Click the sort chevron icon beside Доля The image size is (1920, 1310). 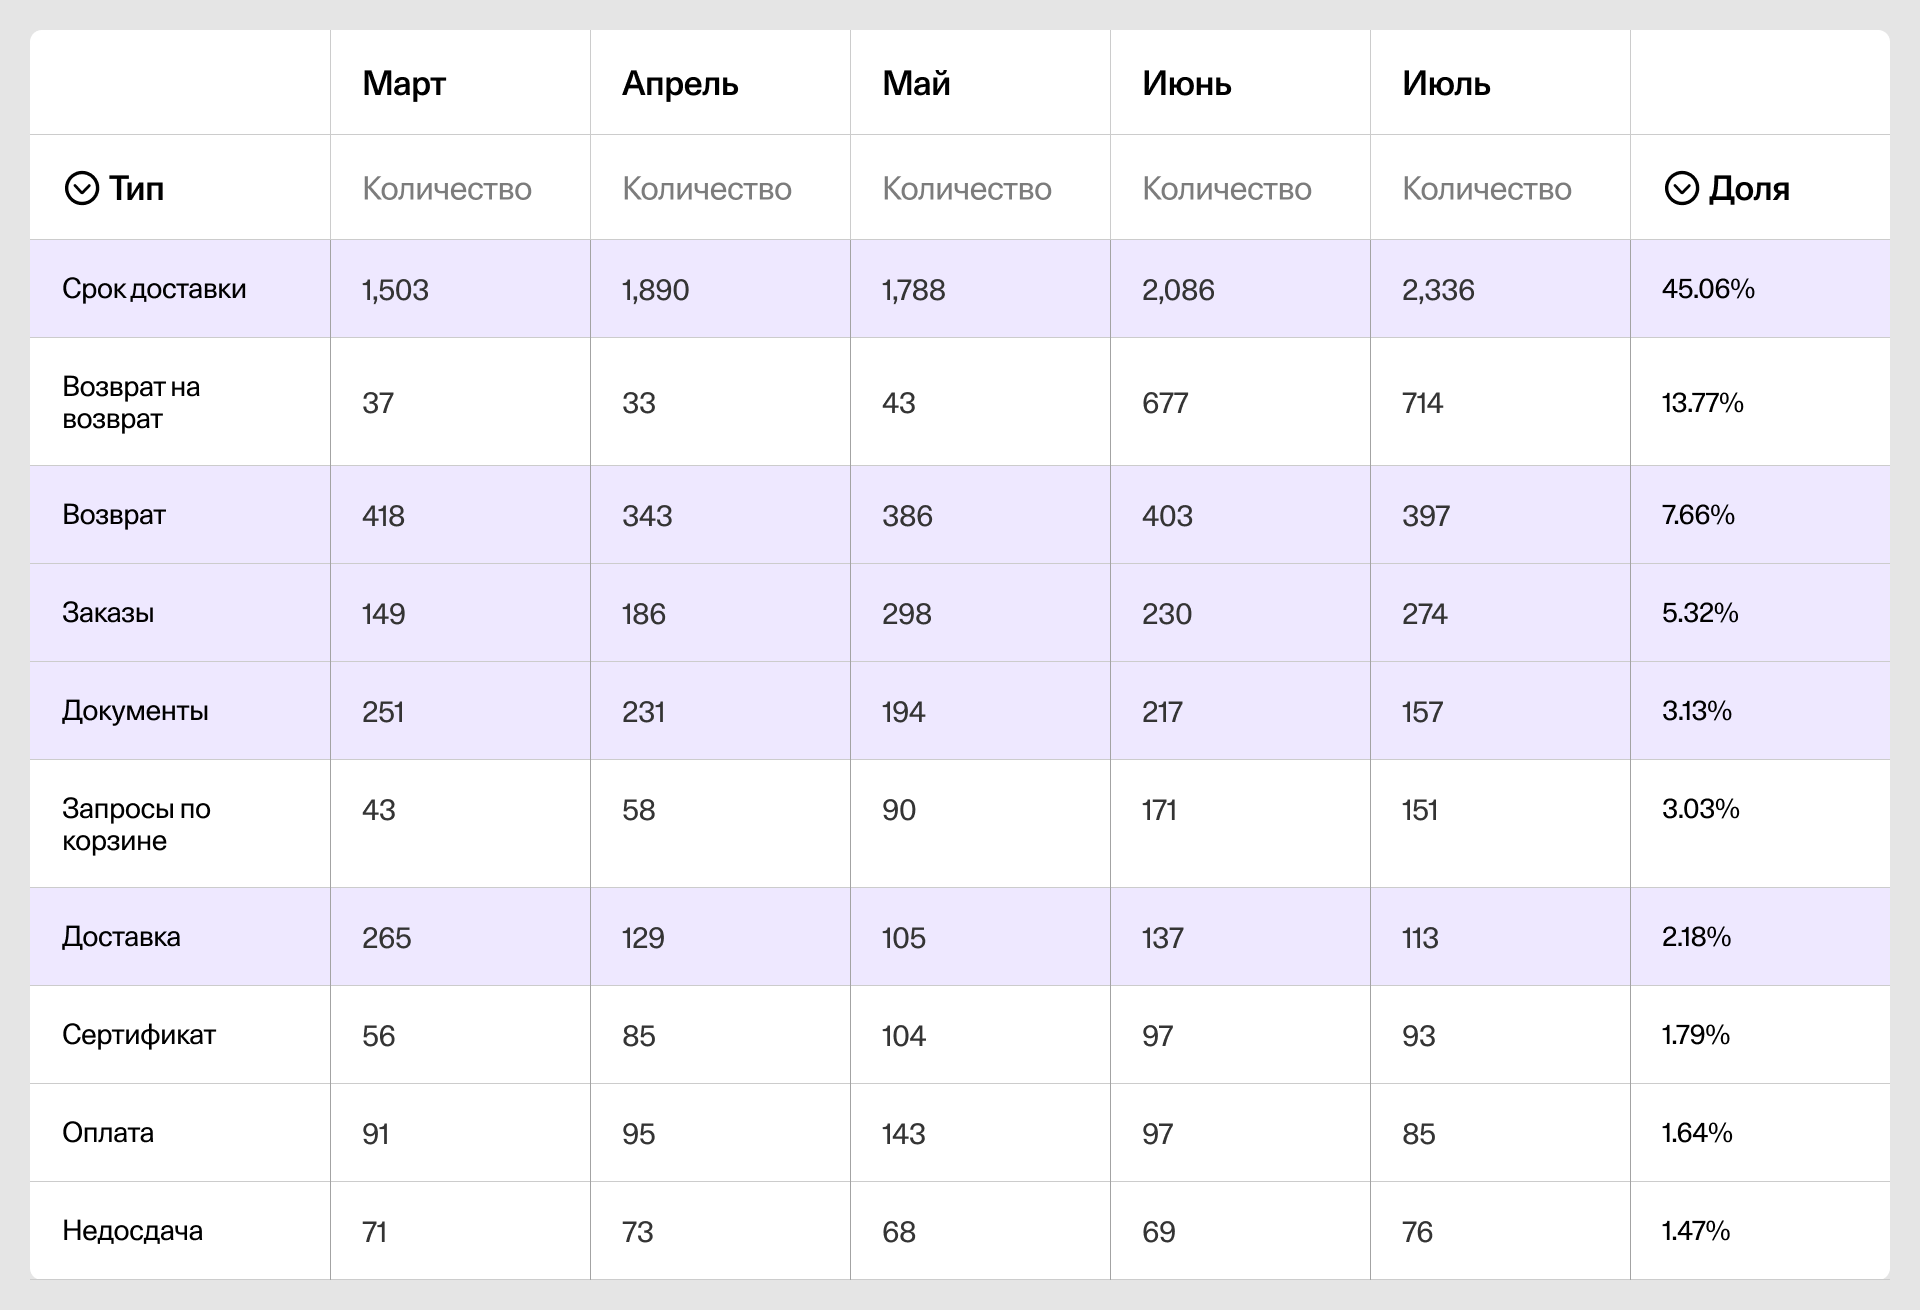point(1681,188)
